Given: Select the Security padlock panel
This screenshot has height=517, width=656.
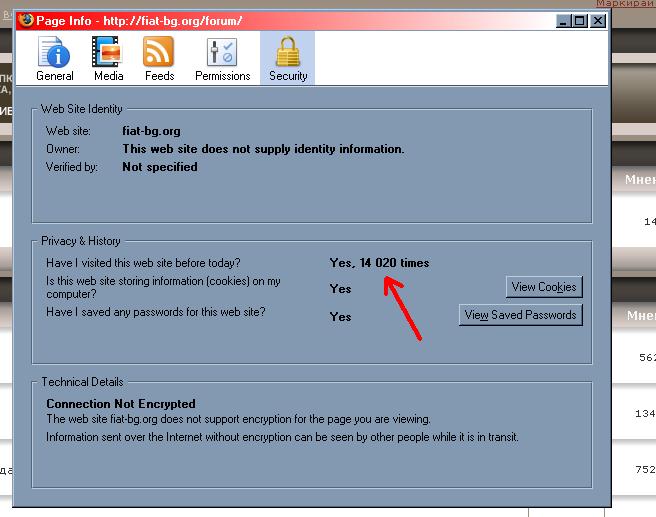Looking at the screenshot, I should click(x=288, y=58).
